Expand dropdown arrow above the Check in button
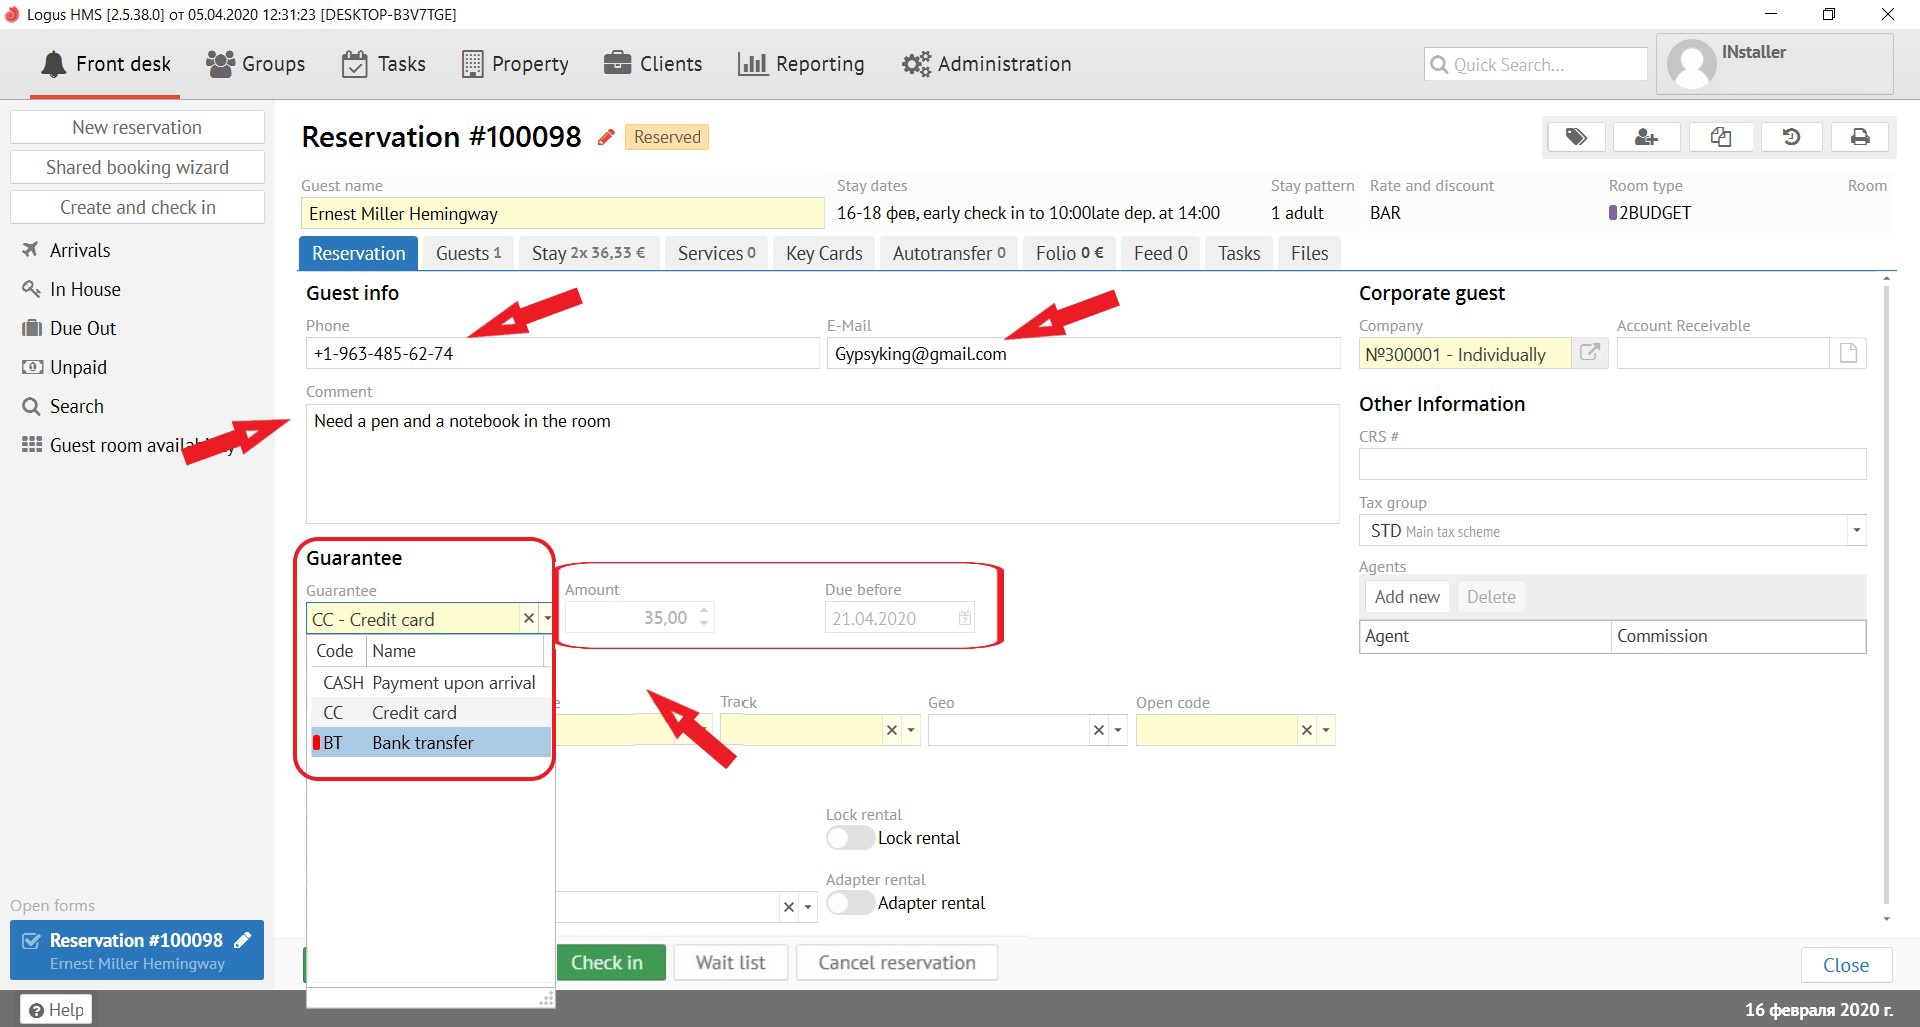The height and width of the screenshot is (1027, 1920). click(x=808, y=907)
